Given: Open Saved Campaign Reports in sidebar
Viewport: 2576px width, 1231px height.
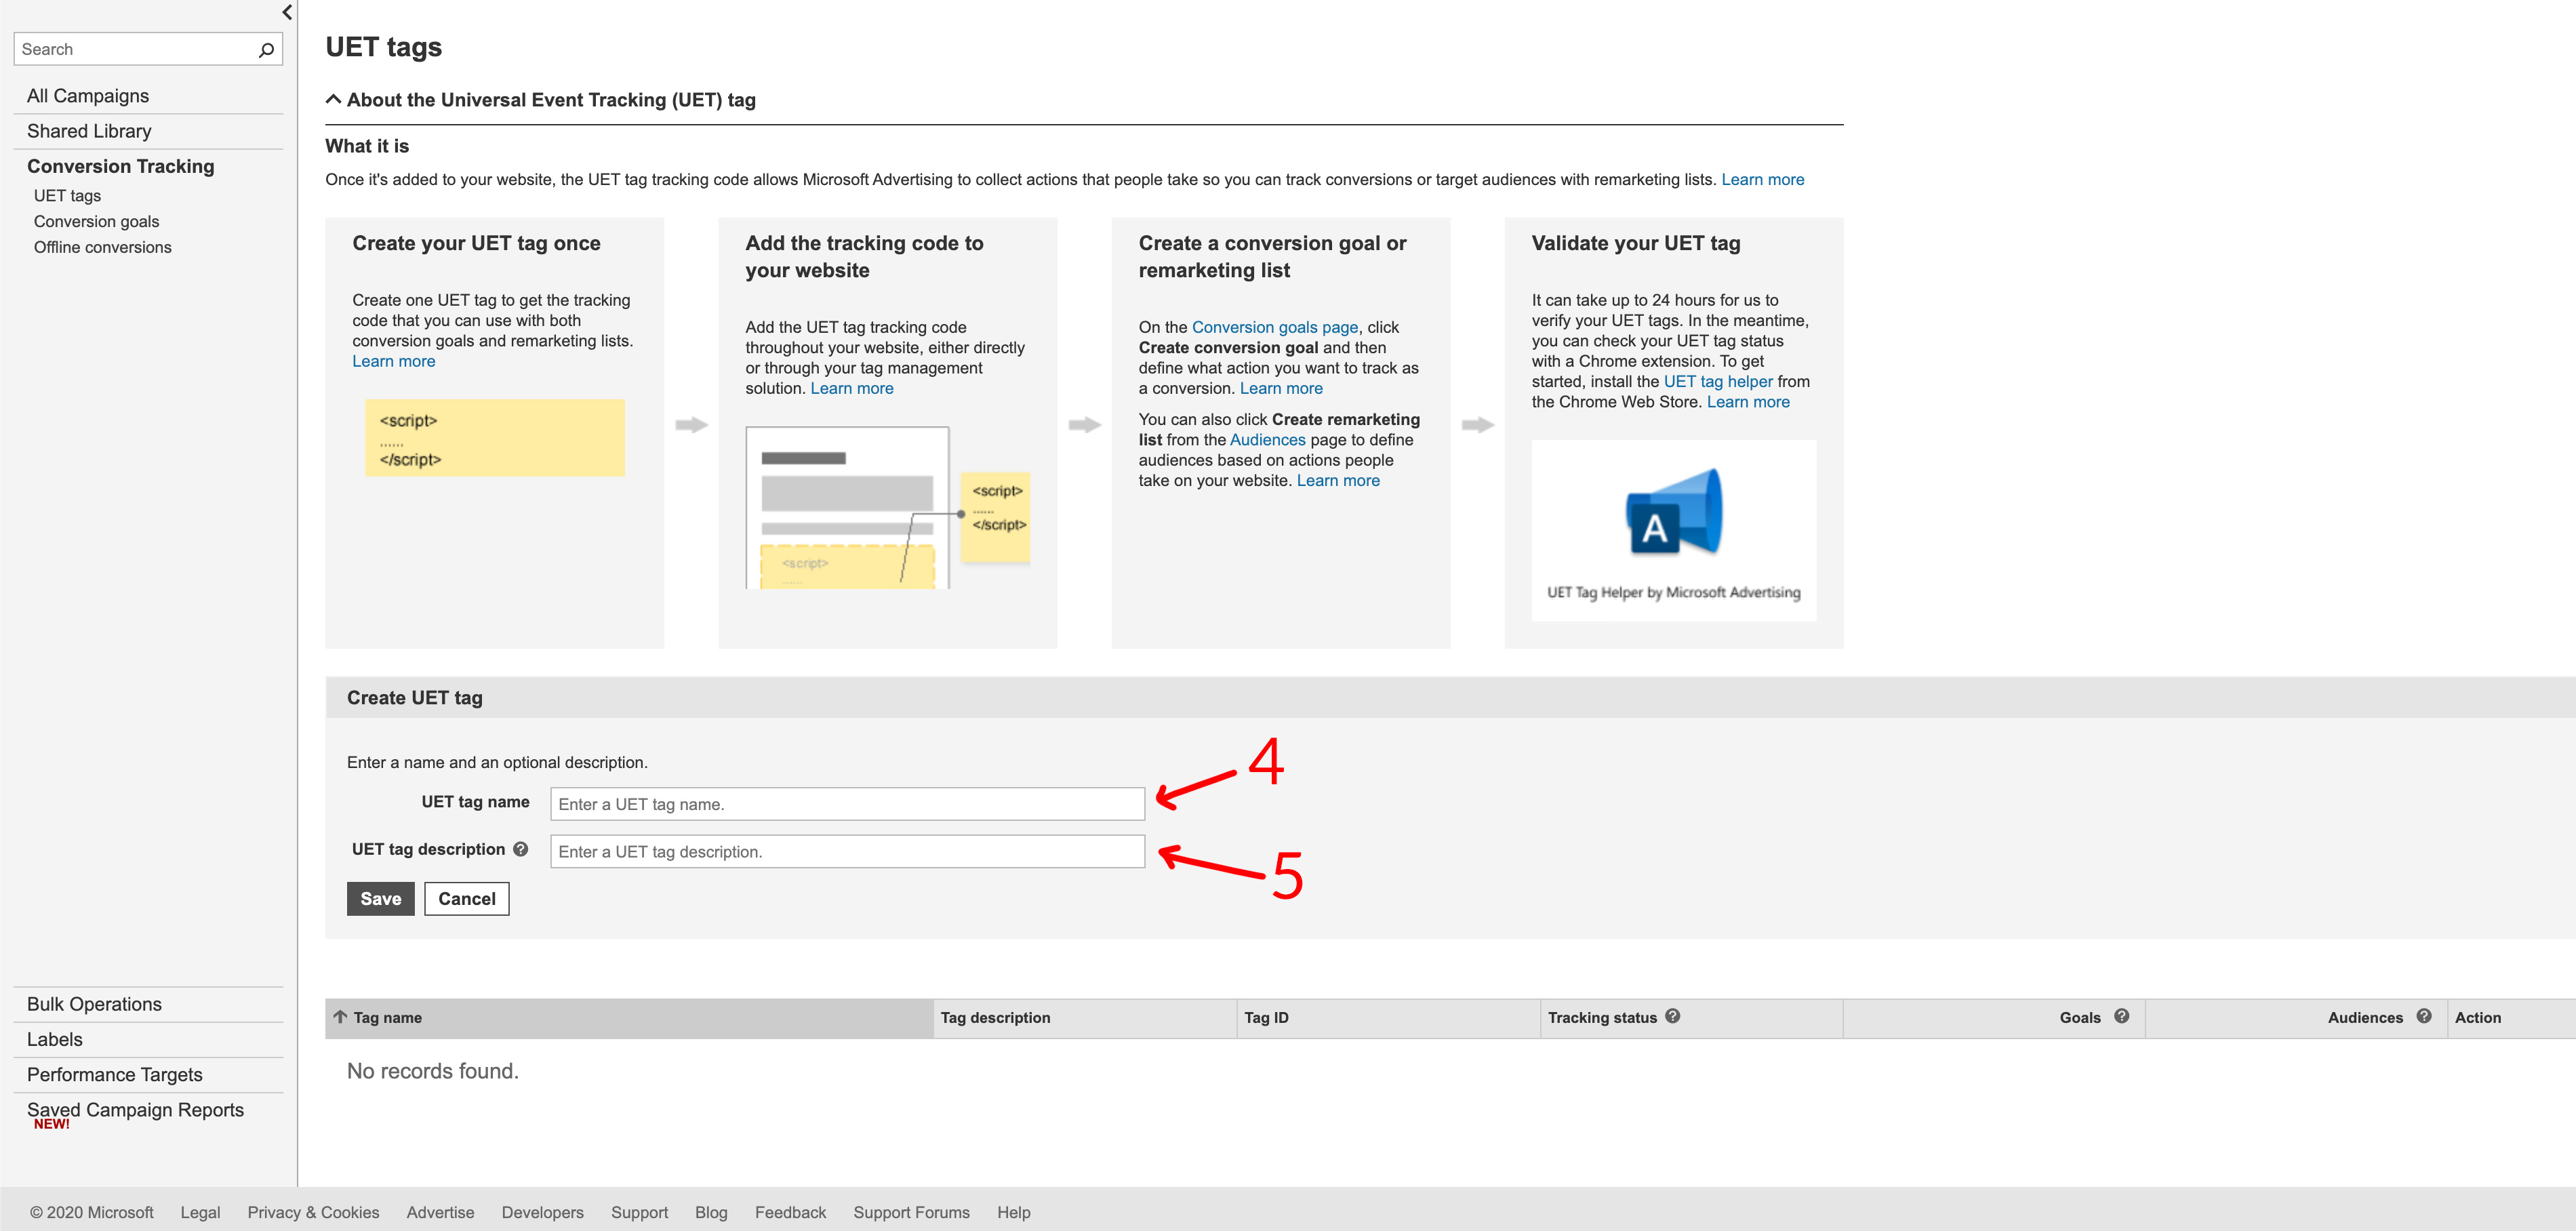Looking at the screenshot, I should click(135, 1110).
